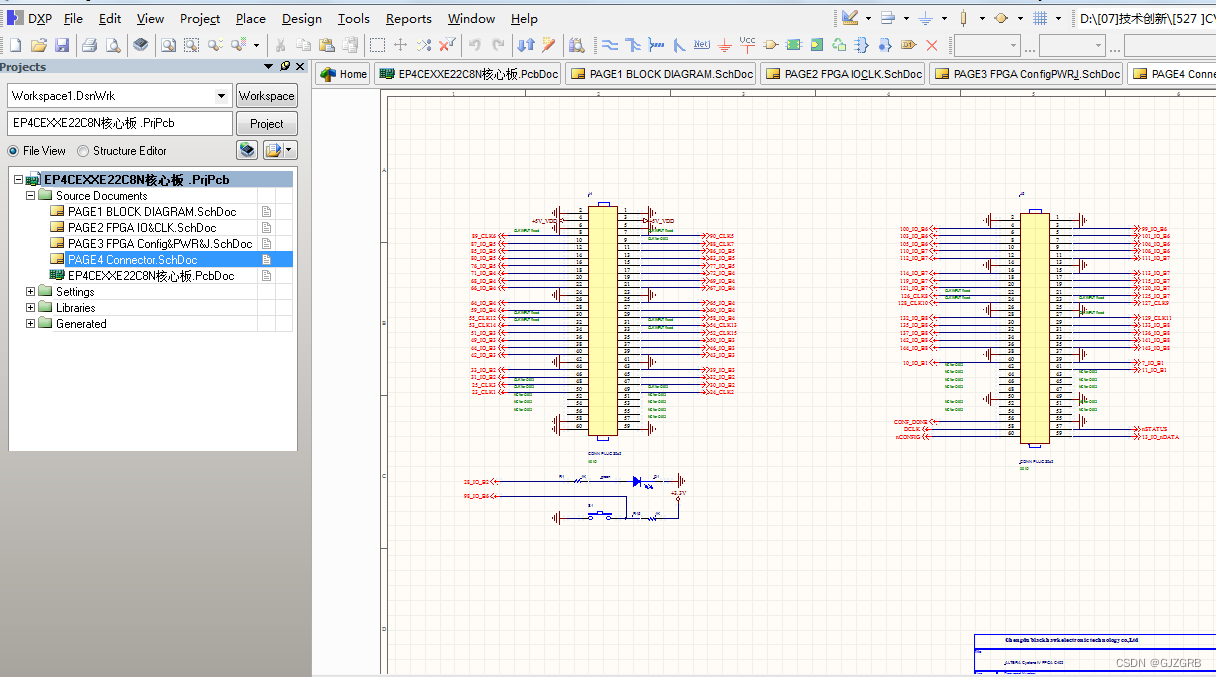Click the Print icon in toolbar

coord(90,45)
